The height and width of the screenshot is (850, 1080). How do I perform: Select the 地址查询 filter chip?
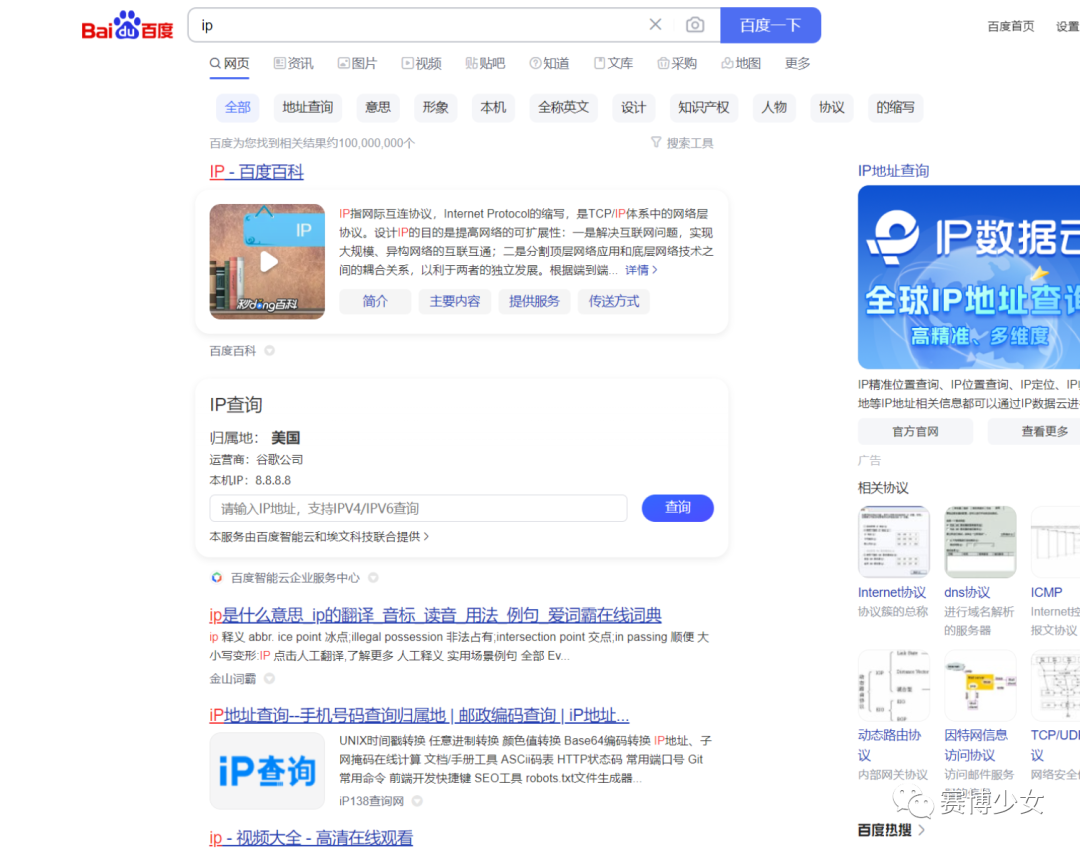308,107
